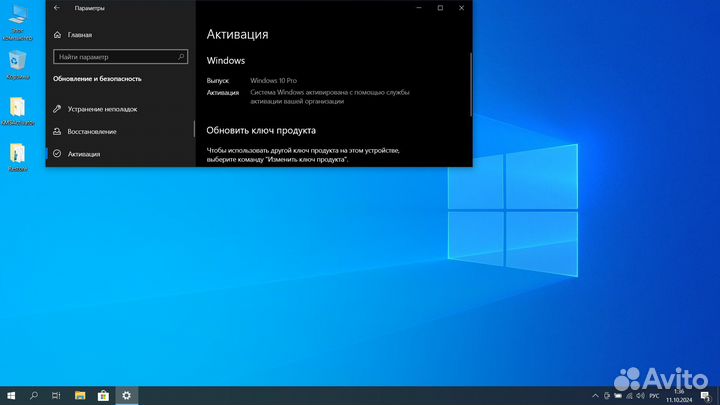This screenshot has height=405, width=720.
Task: Click the Windows 10 Pro edition text
Action: click(273, 80)
